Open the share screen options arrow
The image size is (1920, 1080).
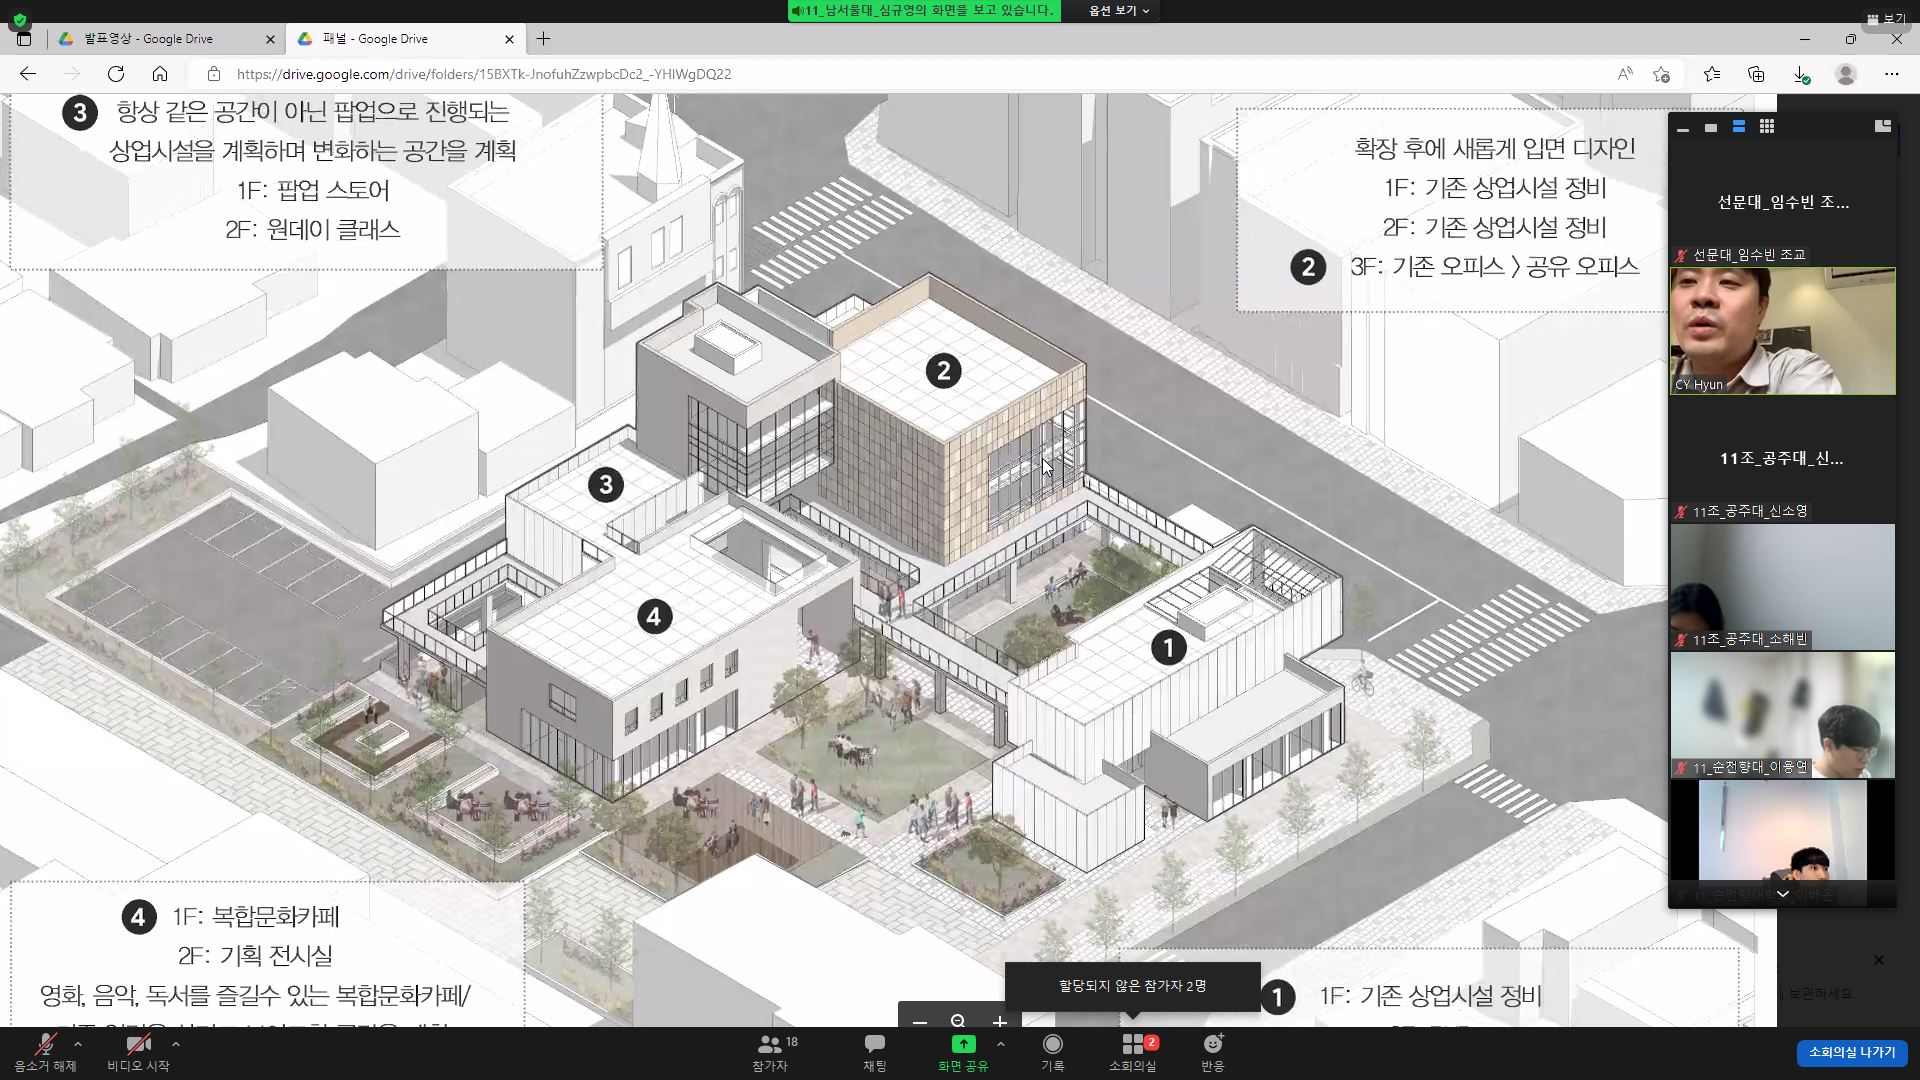pyautogui.click(x=1001, y=1043)
